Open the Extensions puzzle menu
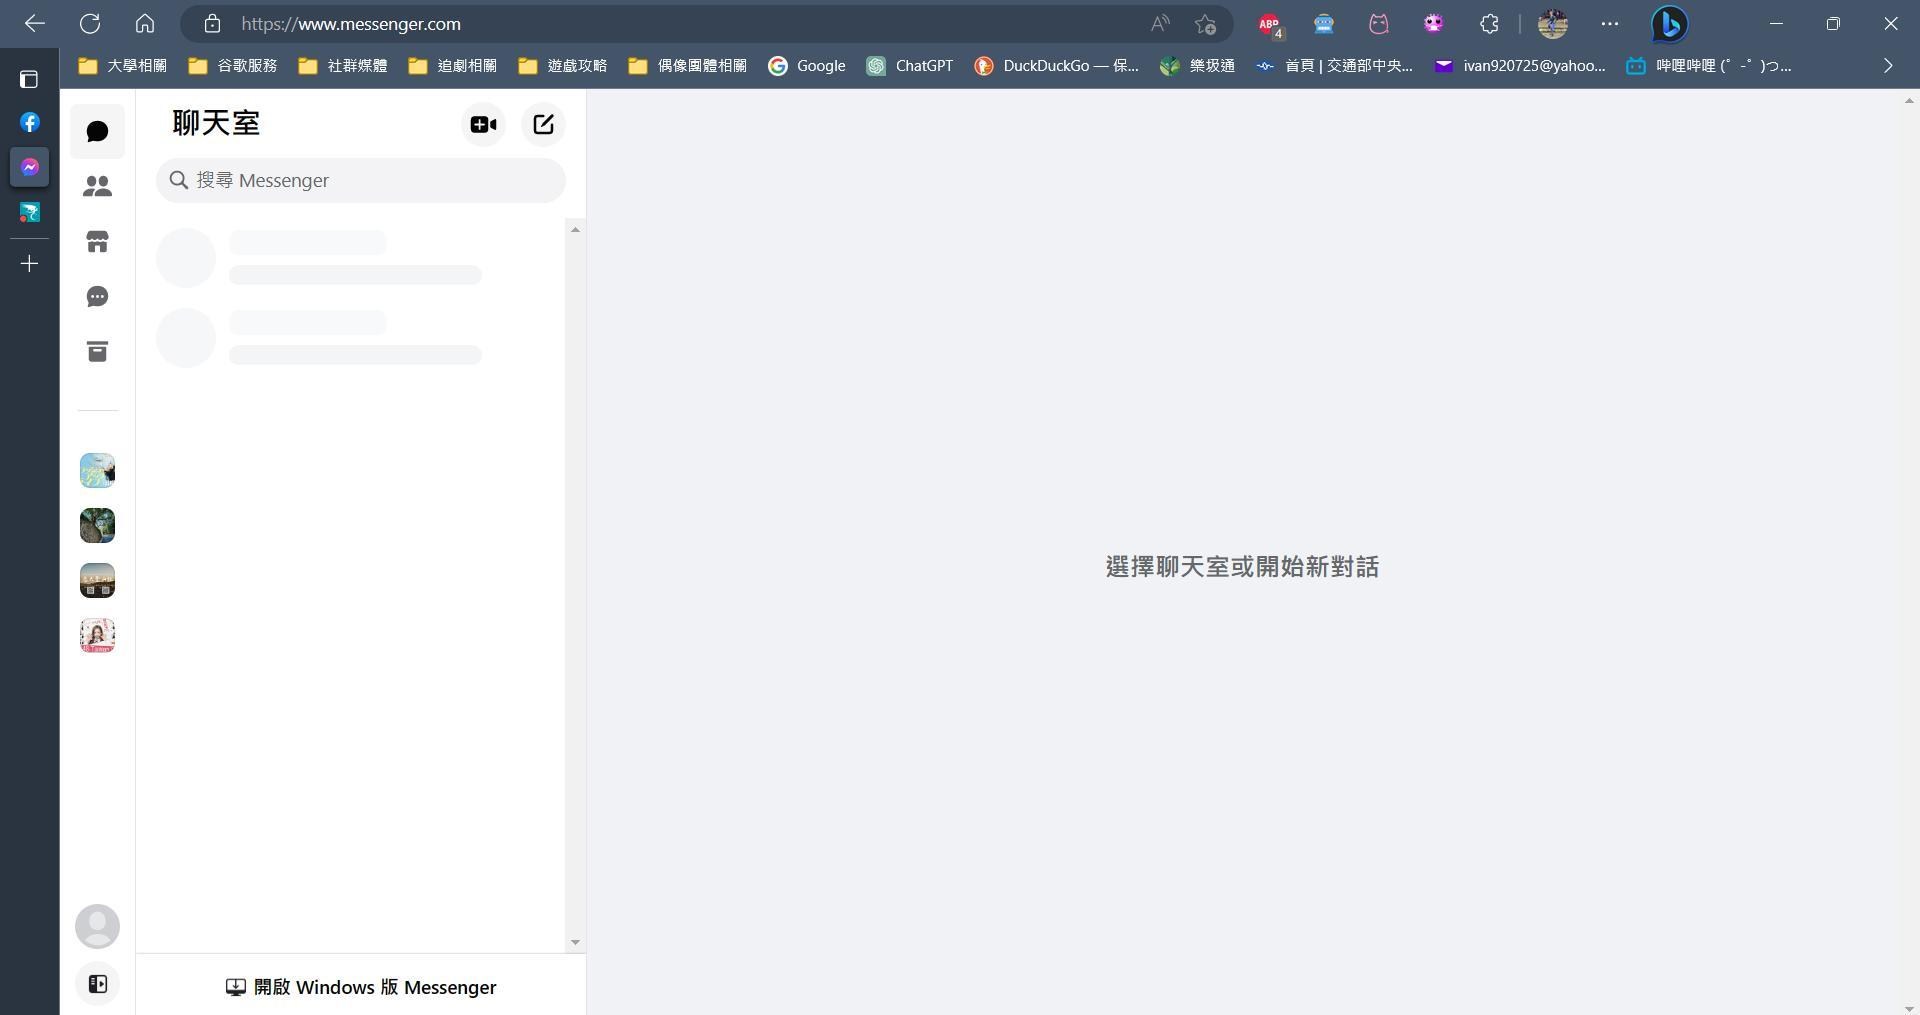Image resolution: width=1920 pixels, height=1015 pixels. click(x=1488, y=23)
